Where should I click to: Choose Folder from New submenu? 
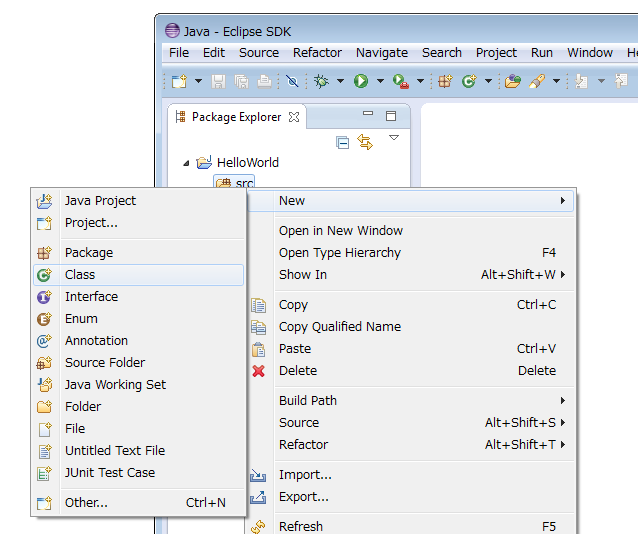pyautogui.click(x=139, y=407)
